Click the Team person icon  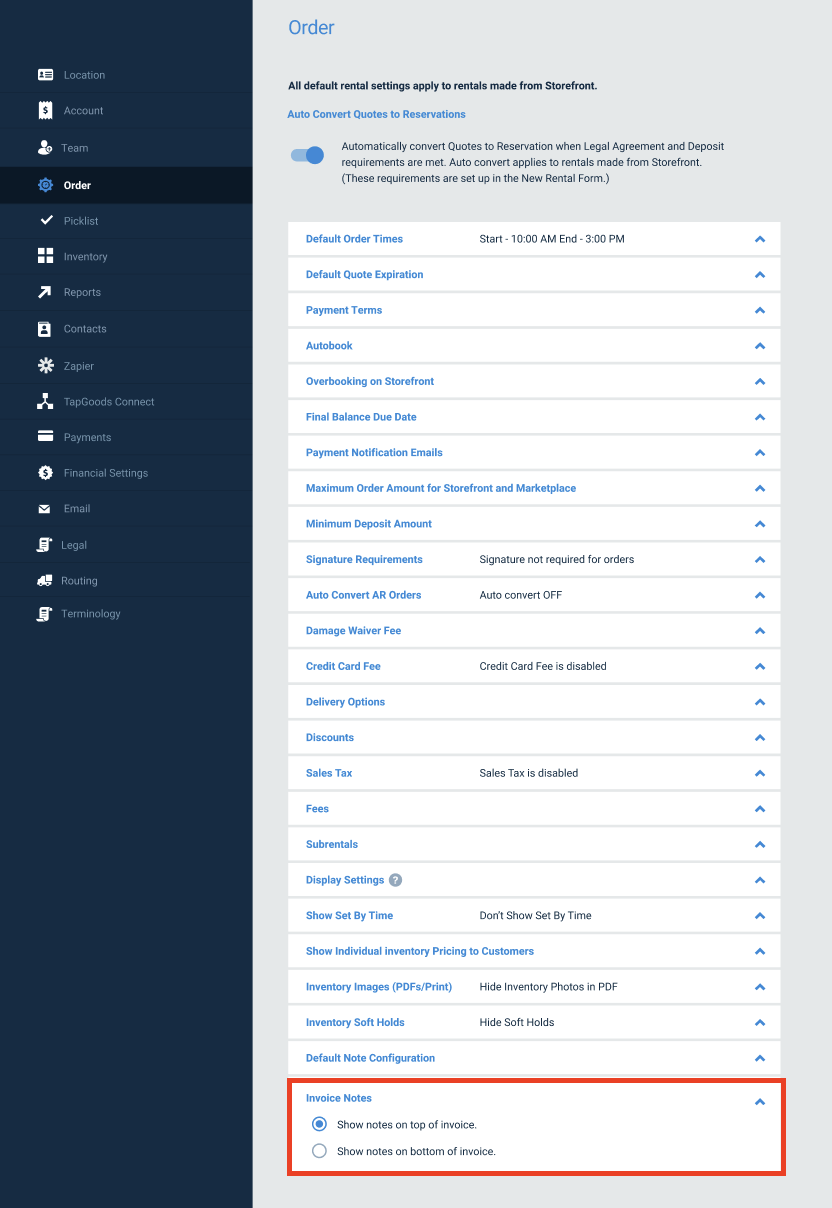[x=45, y=148]
